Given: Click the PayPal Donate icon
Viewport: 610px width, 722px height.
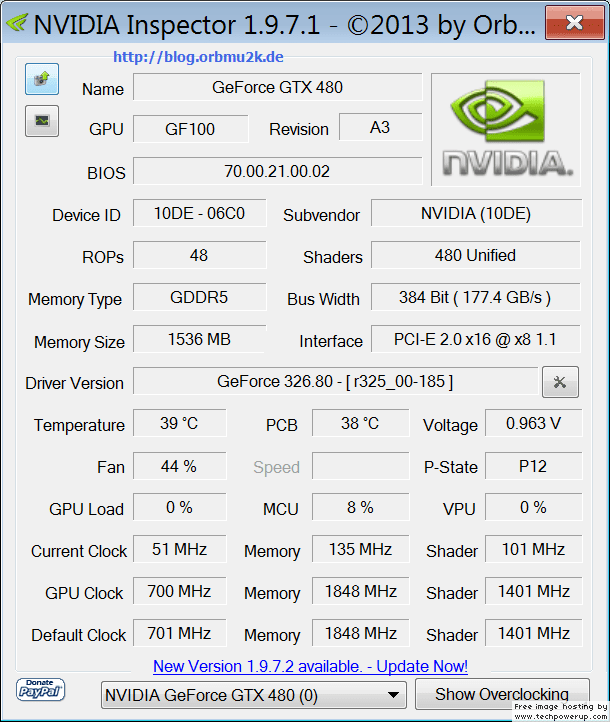Looking at the screenshot, I should 41,690.
